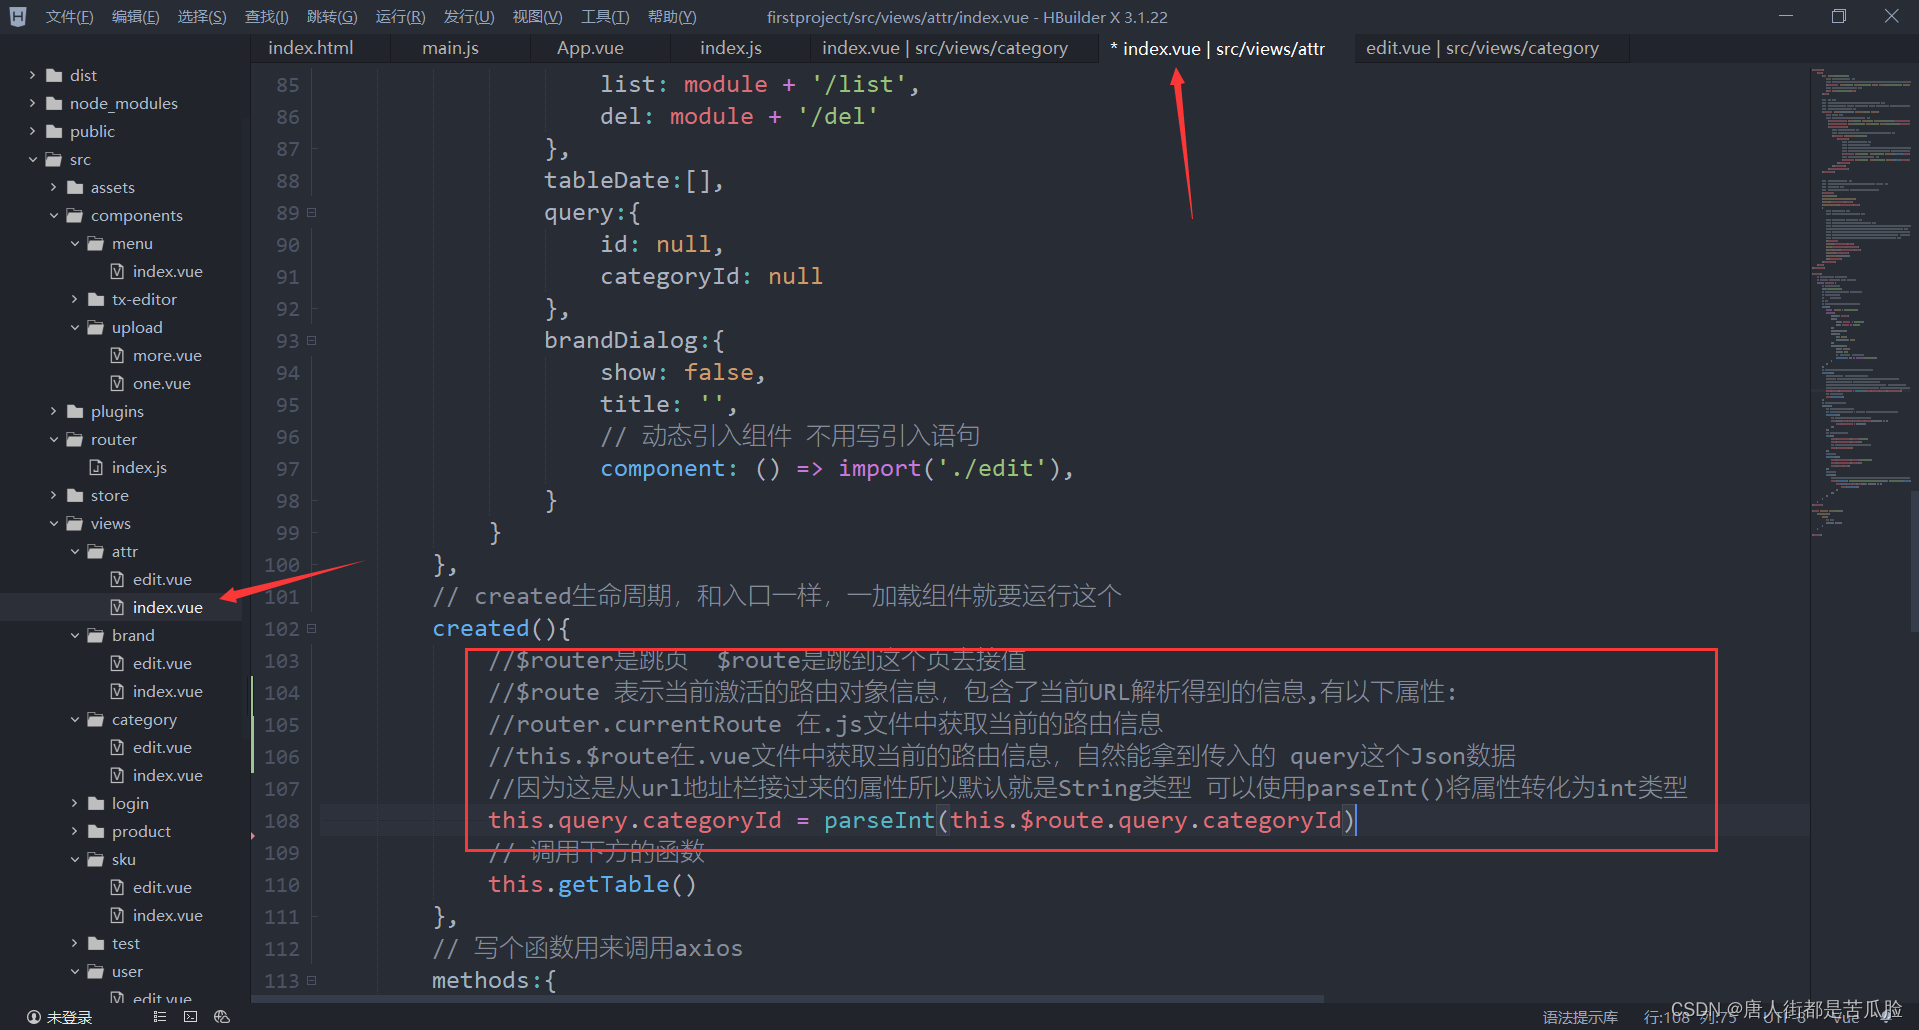Image resolution: width=1919 pixels, height=1030 pixels.
Task: Fold created() block at line 102
Action: point(311,628)
